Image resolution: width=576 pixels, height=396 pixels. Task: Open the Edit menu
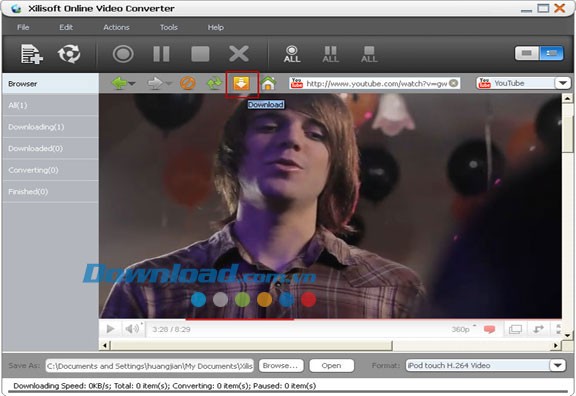(x=66, y=27)
